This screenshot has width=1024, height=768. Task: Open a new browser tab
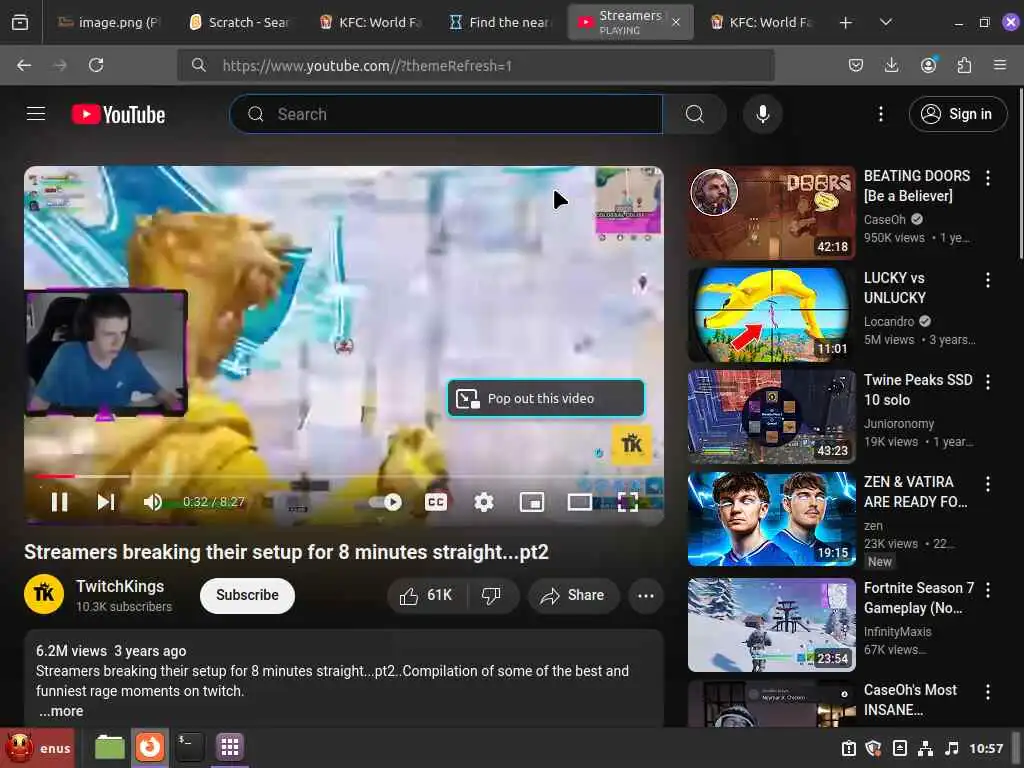coord(846,22)
